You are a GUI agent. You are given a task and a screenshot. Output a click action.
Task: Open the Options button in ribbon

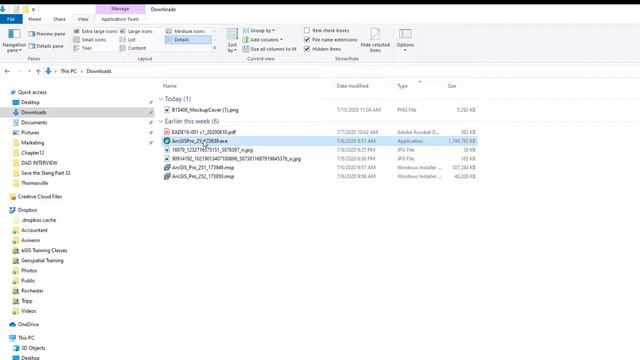(x=405, y=40)
